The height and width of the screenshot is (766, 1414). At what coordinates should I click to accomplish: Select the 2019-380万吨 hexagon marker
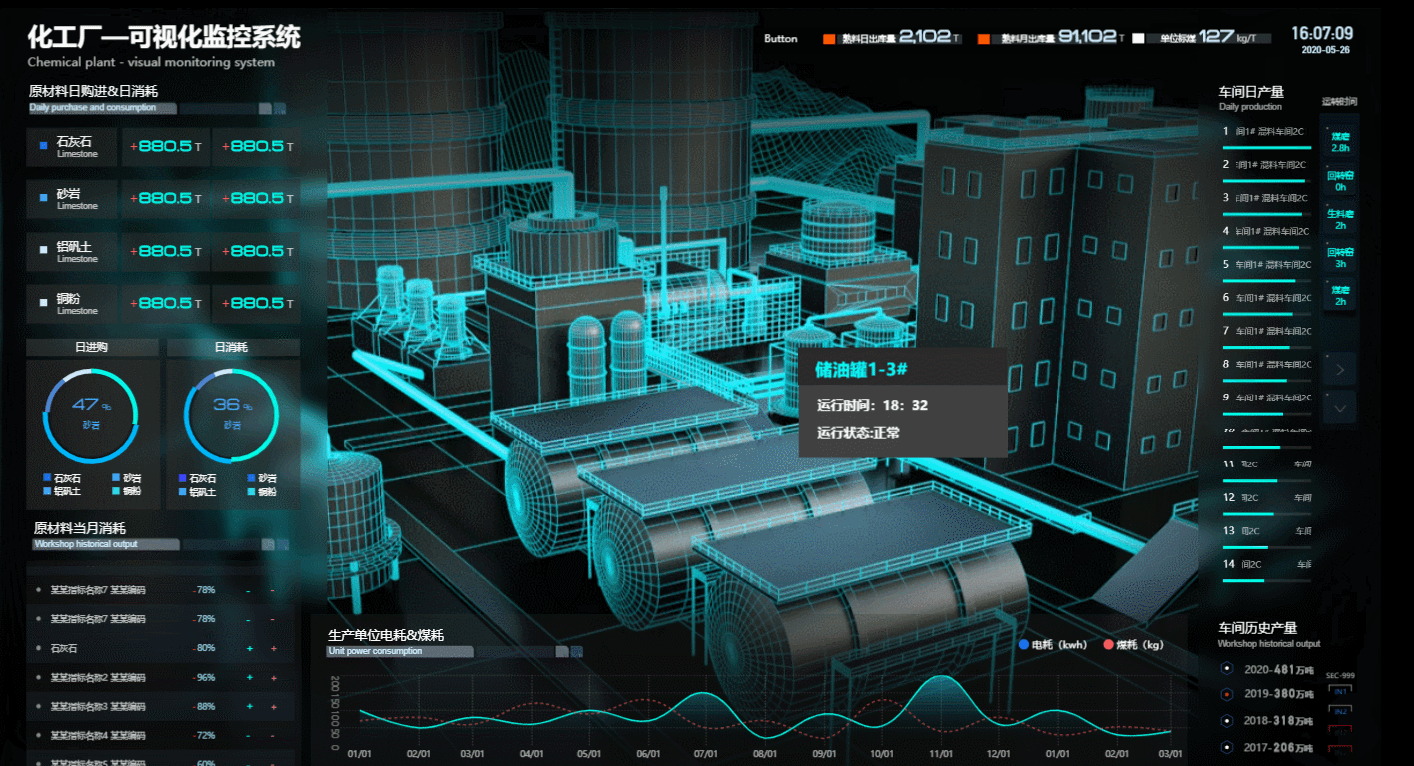(x=1227, y=694)
